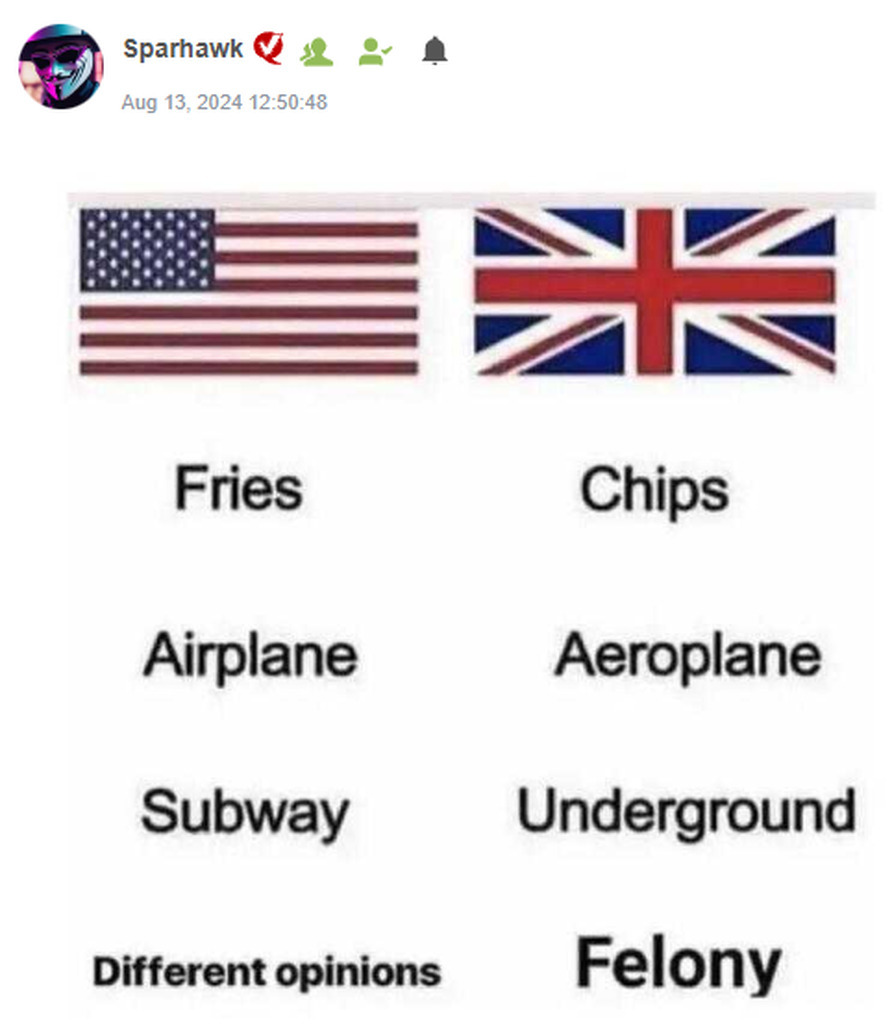This screenshot has width=892, height=1024.
Task: Click the red center cross of Union Jack
Action: (x=654, y=287)
